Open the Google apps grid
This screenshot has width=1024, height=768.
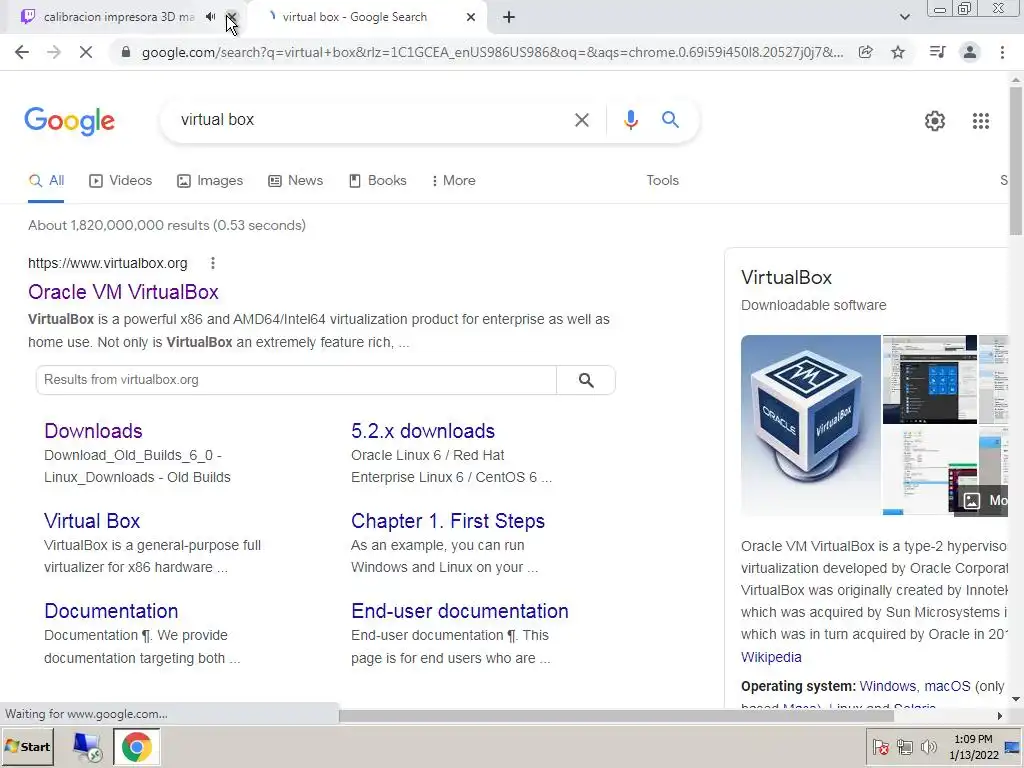coord(980,121)
